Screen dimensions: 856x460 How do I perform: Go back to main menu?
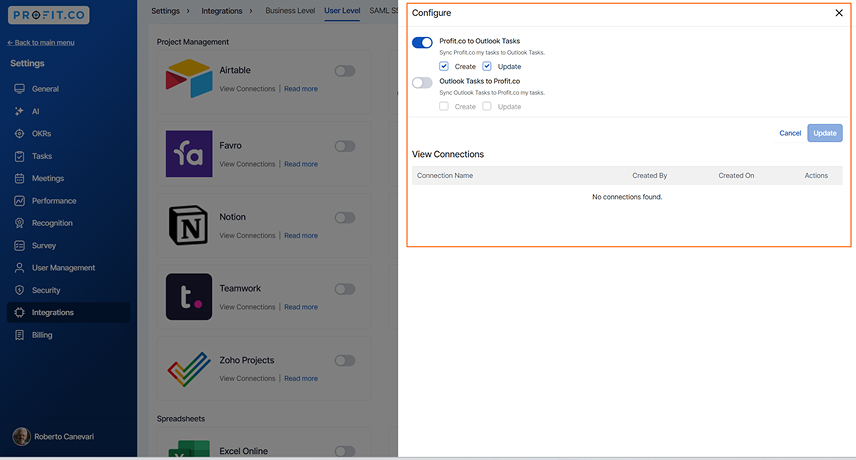(41, 43)
